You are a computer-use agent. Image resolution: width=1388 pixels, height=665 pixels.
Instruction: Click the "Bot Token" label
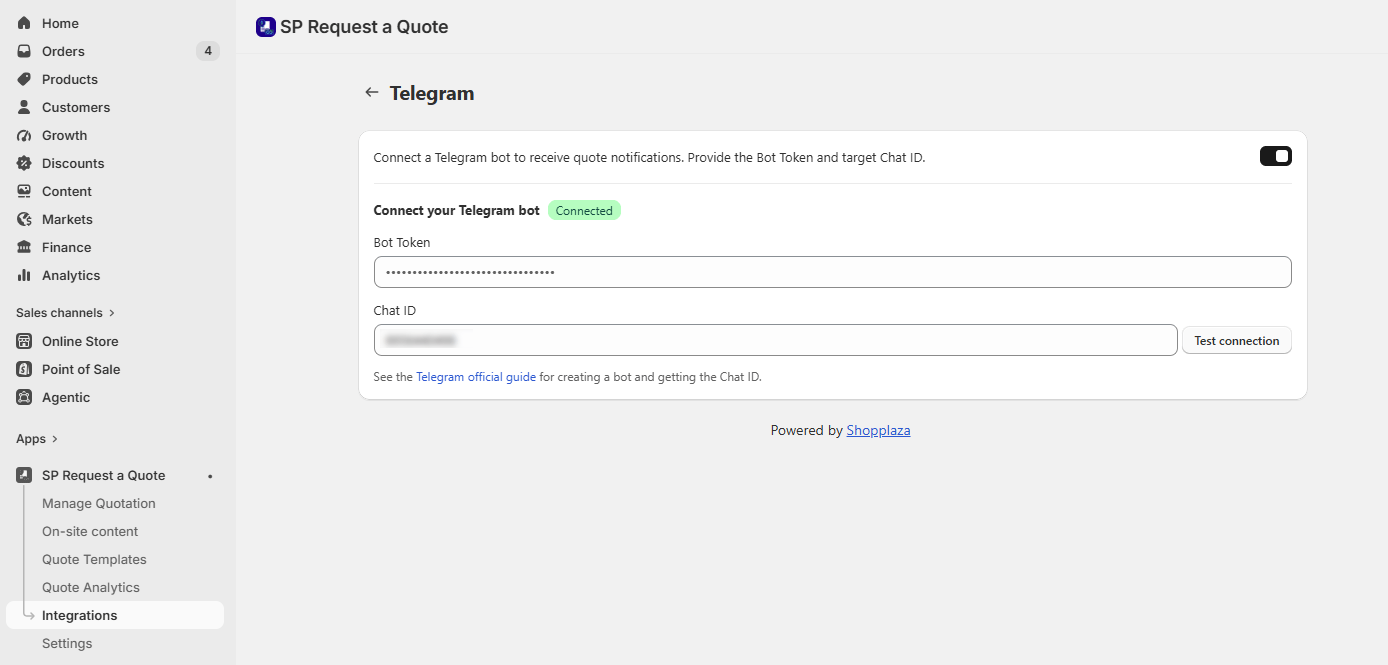pos(402,242)
